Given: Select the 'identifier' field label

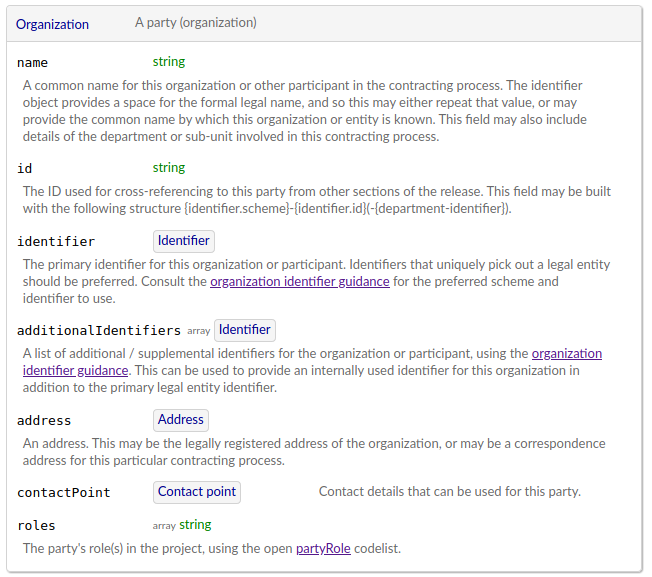Looking at the screenshot, I should [x=56, y=242].
